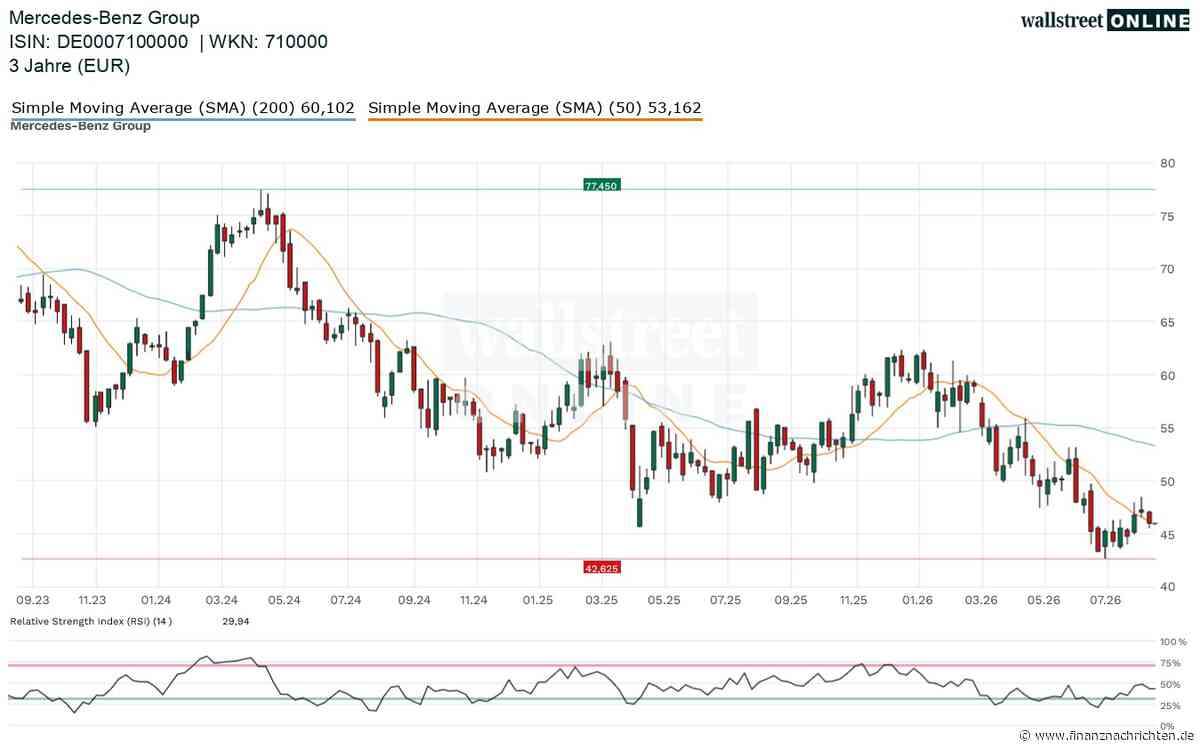Click the green 77,450 high marker

[x=601, y=185]
